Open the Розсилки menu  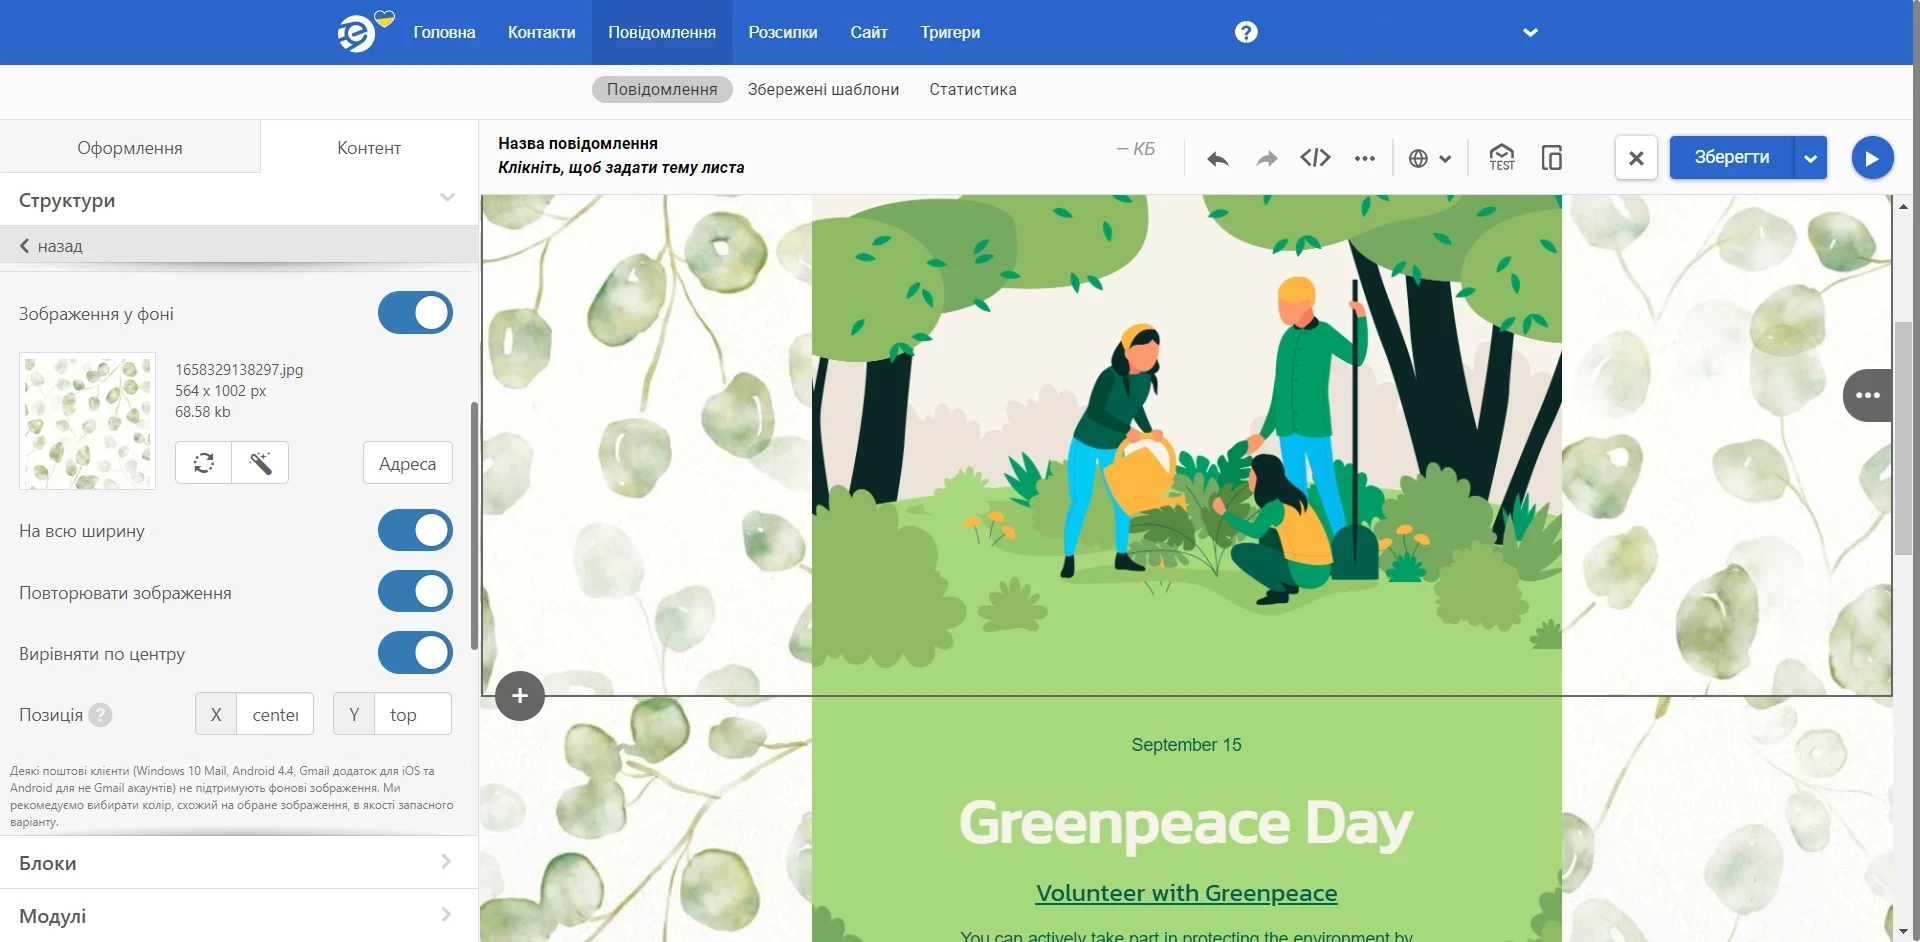click(783, 32)
